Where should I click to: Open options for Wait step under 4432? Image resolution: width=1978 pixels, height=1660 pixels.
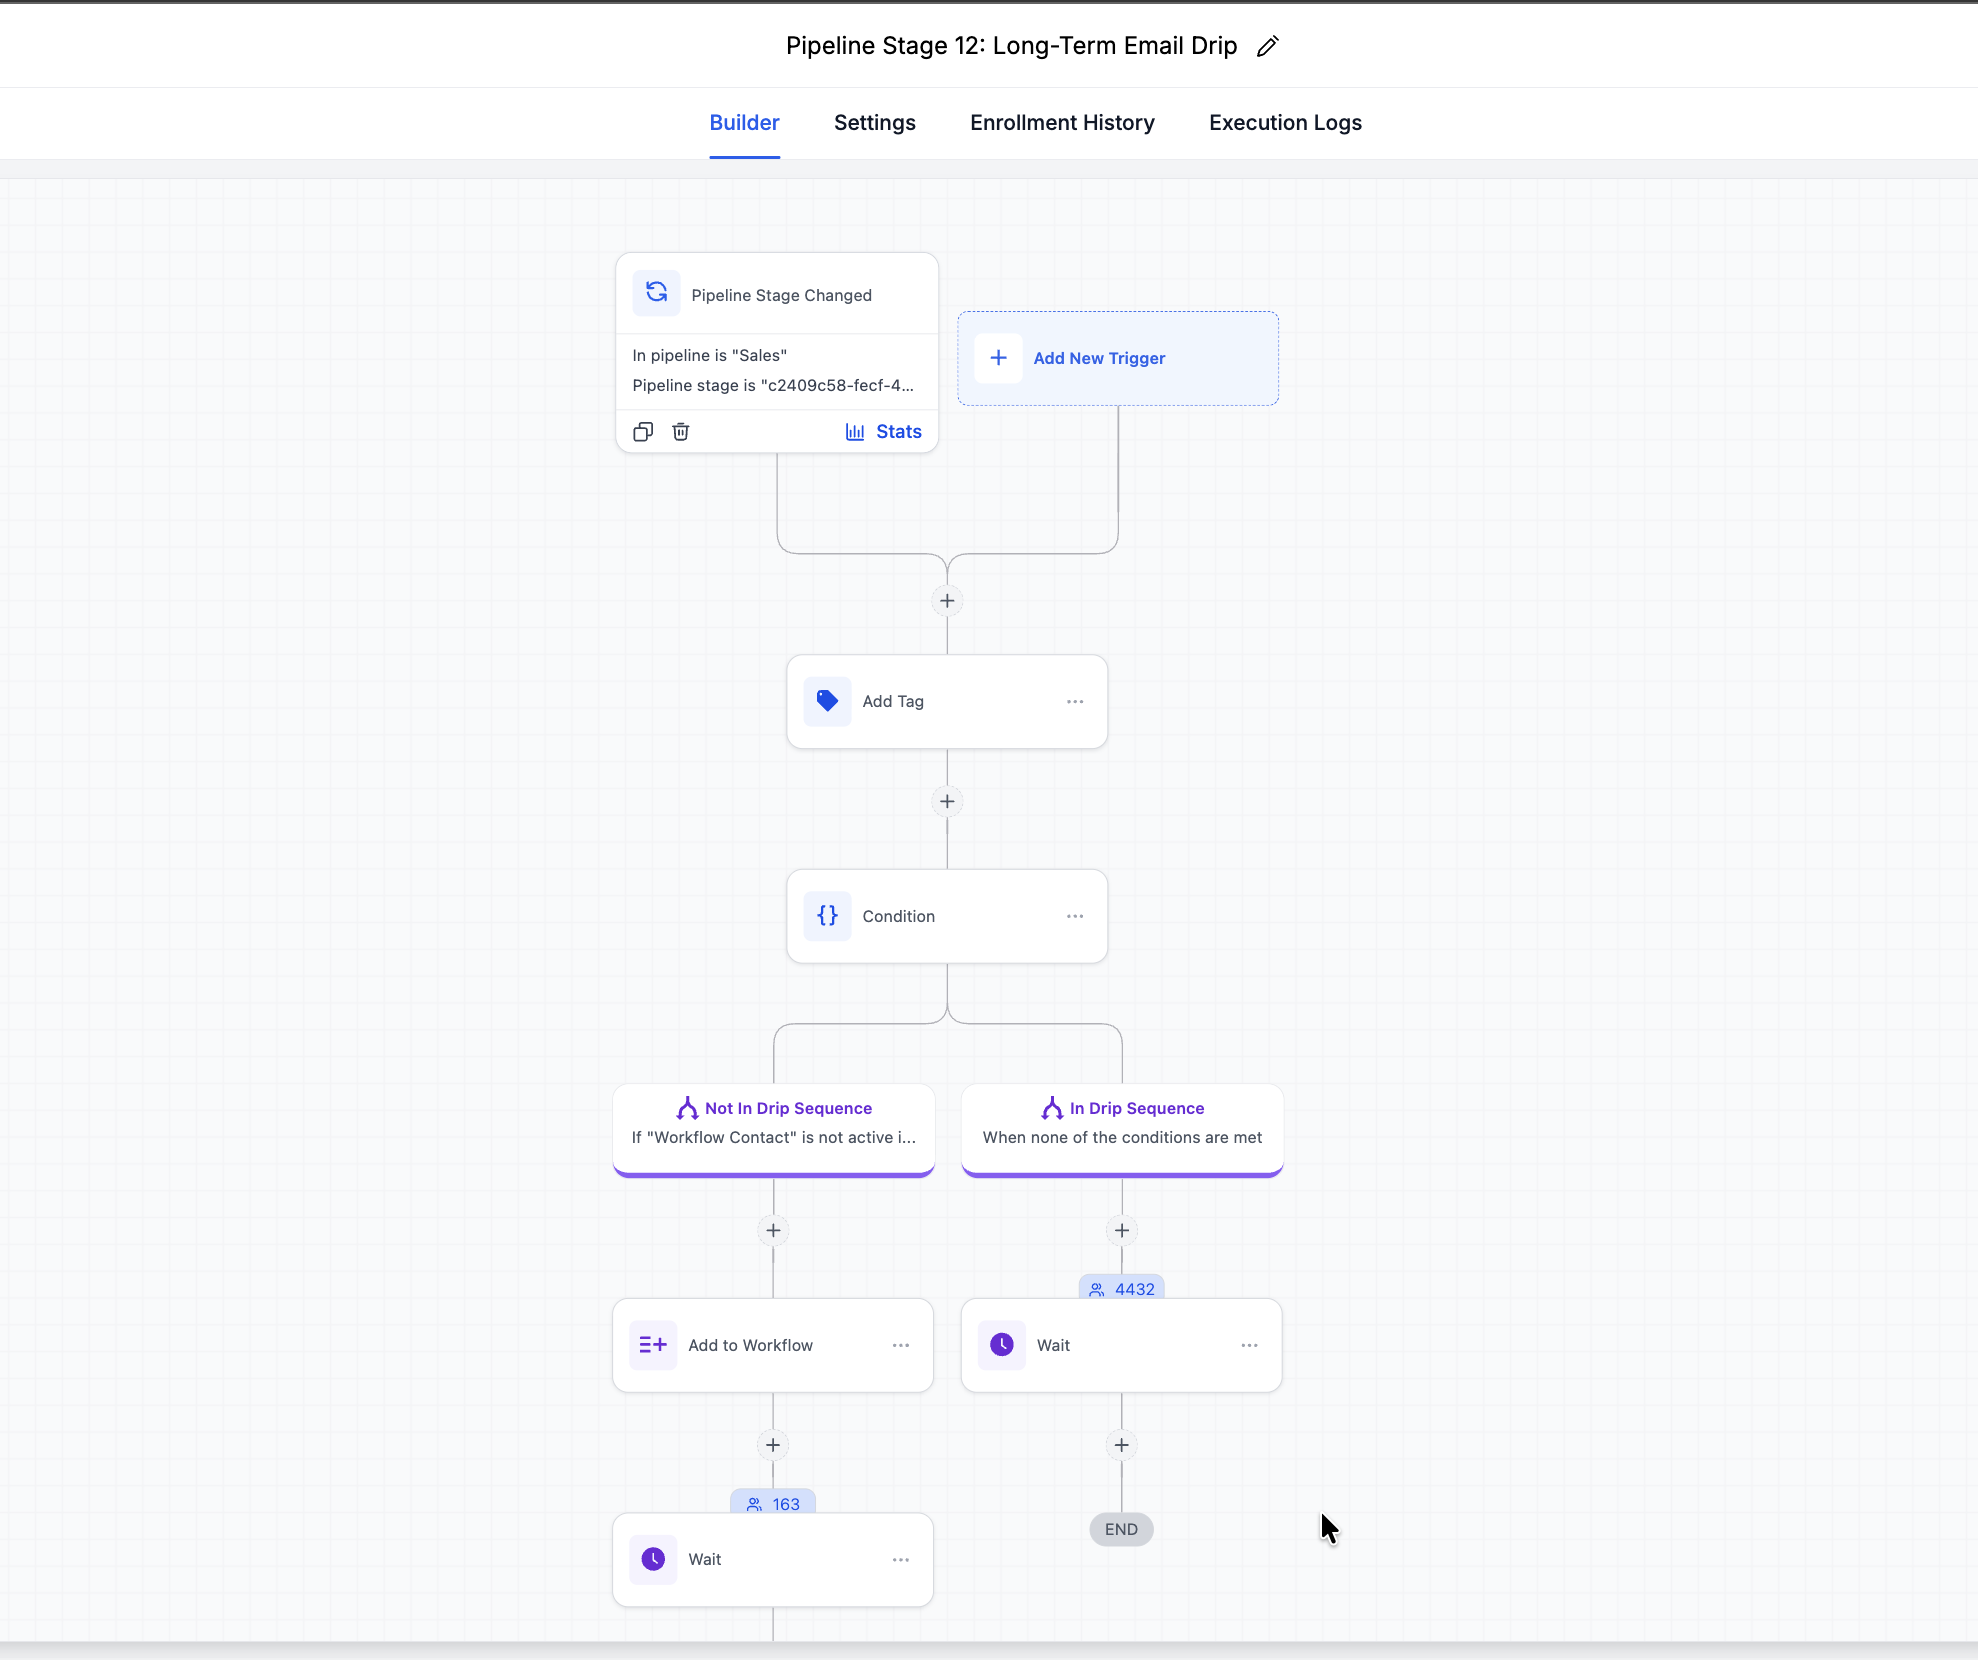(1249, 1346)
